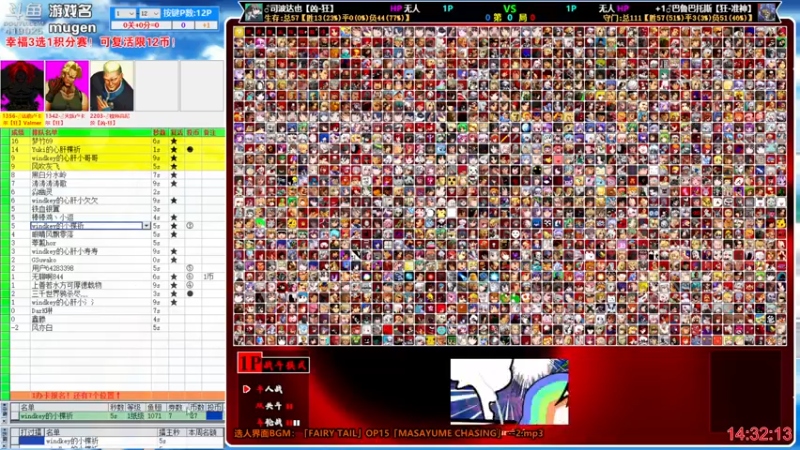This screenshot has width=800, height=450.
Task: Click the star in the 三千世界 row
Action: (174, 293)
